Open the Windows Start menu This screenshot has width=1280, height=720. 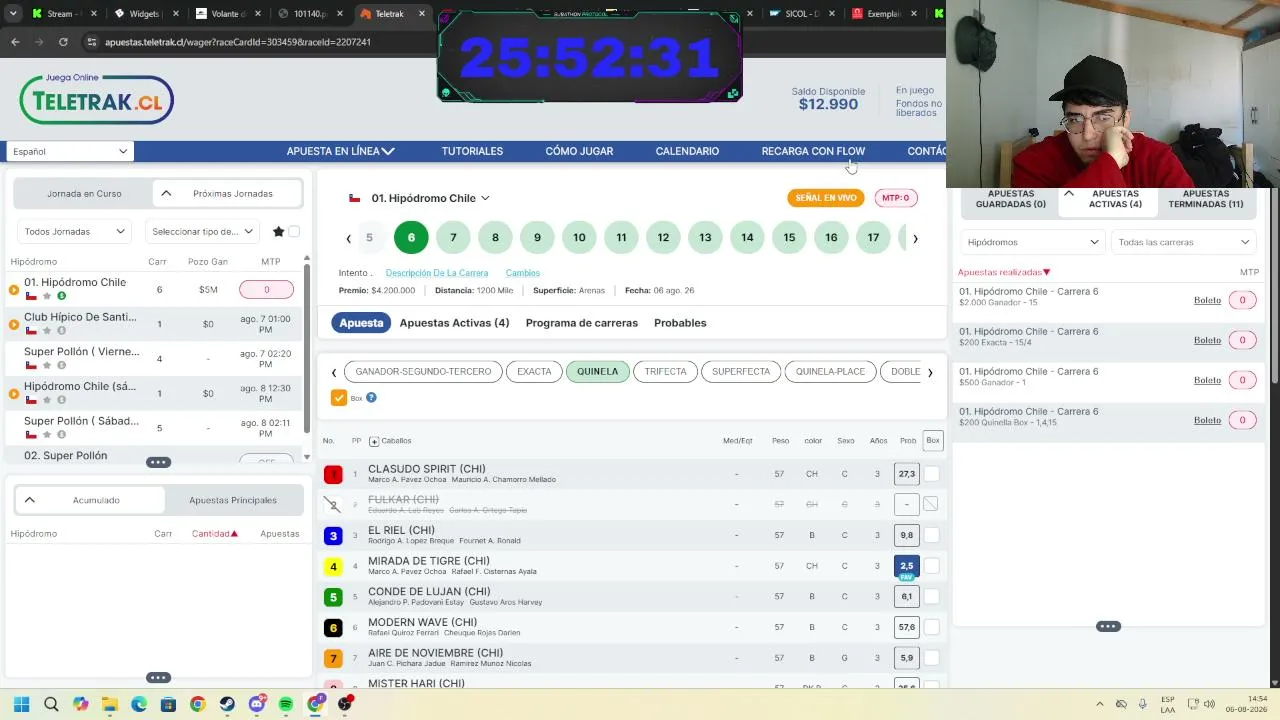(x=21, y=704)
